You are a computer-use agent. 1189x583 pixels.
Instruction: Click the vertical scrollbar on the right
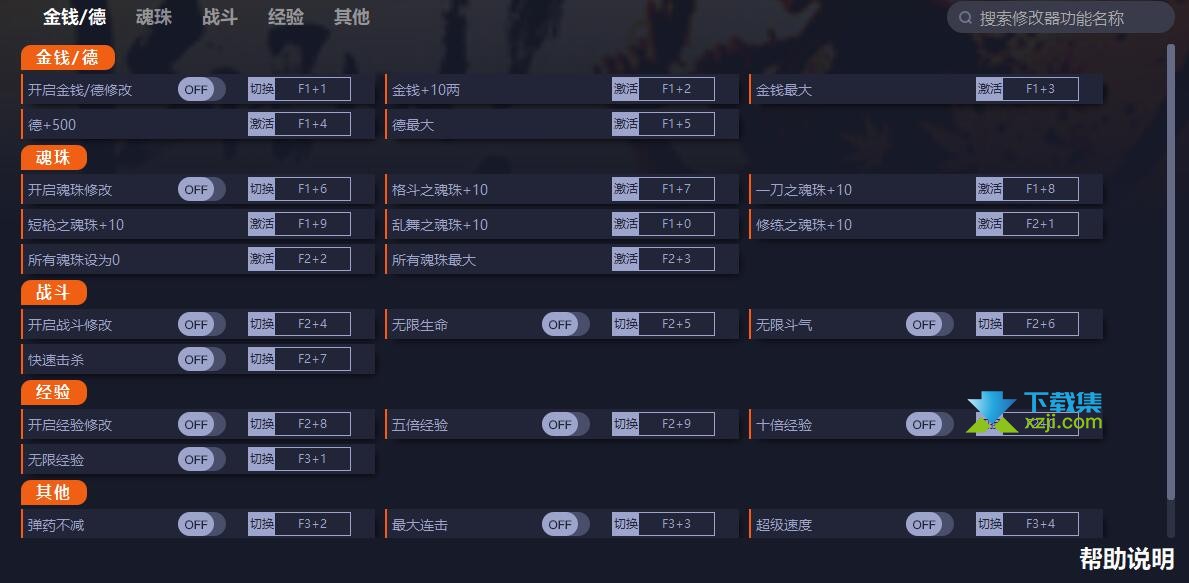1171,291
